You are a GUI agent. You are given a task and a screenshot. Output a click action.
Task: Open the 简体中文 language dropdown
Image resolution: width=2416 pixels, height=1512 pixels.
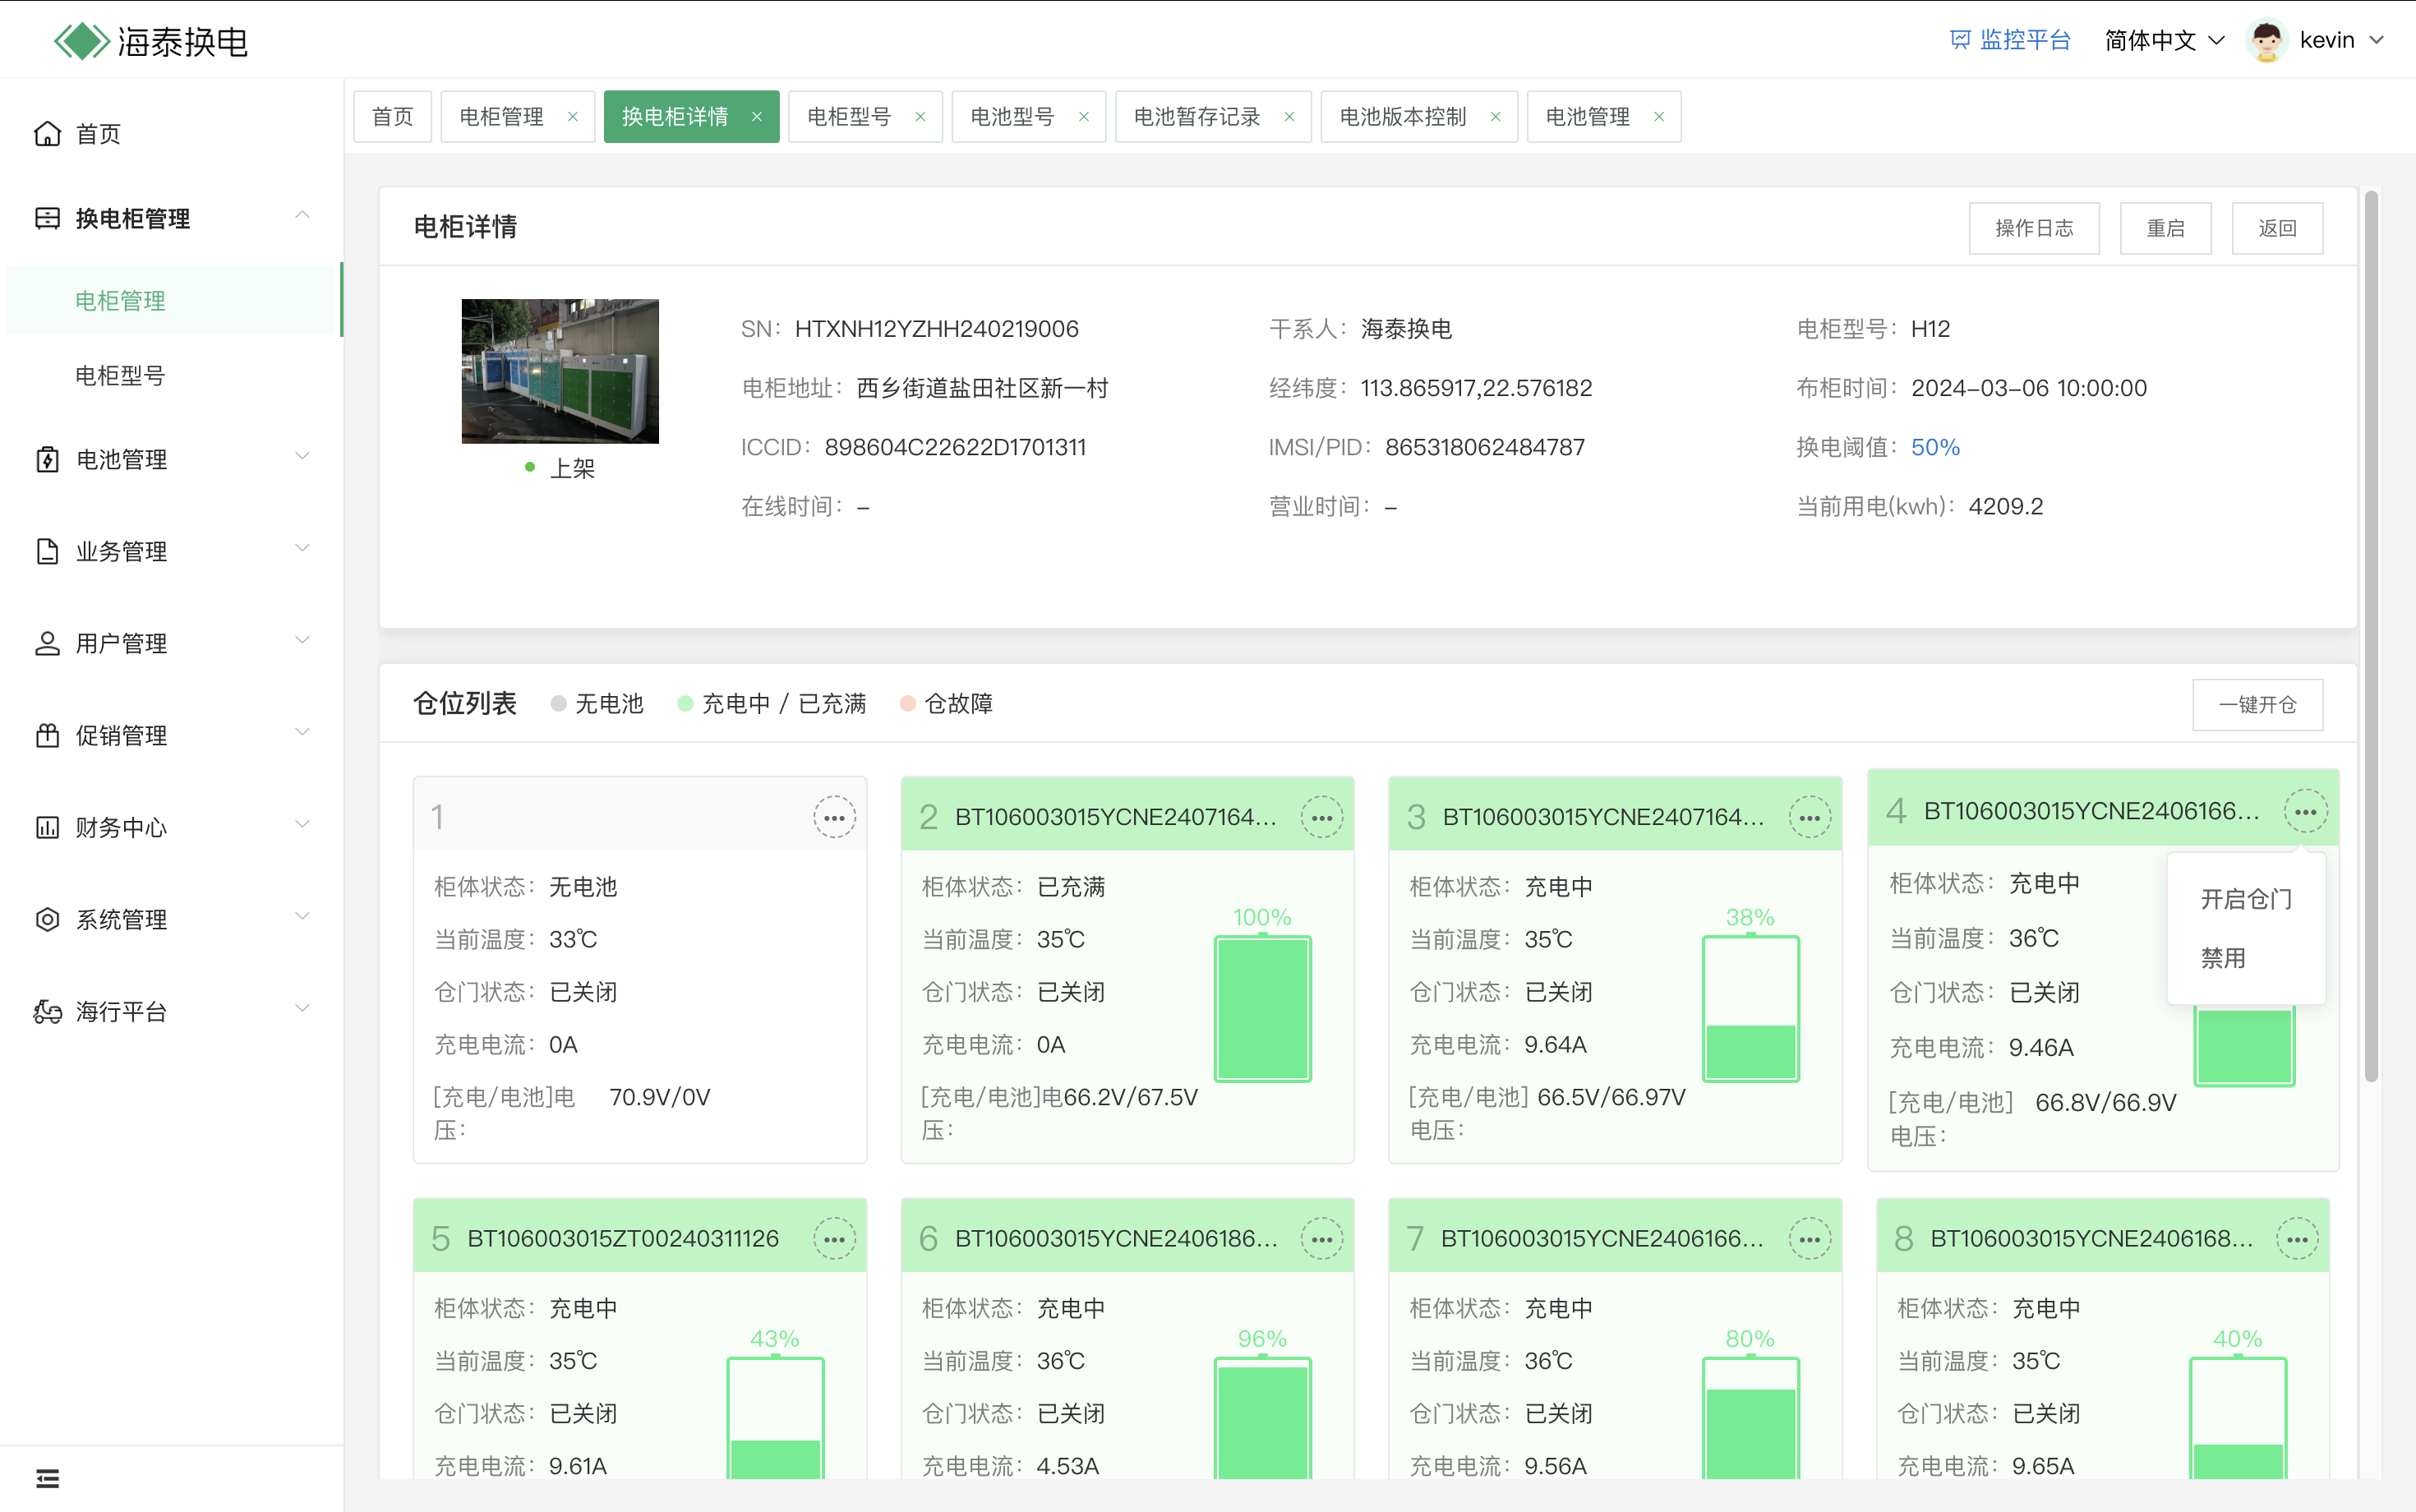pos(2165,40)
